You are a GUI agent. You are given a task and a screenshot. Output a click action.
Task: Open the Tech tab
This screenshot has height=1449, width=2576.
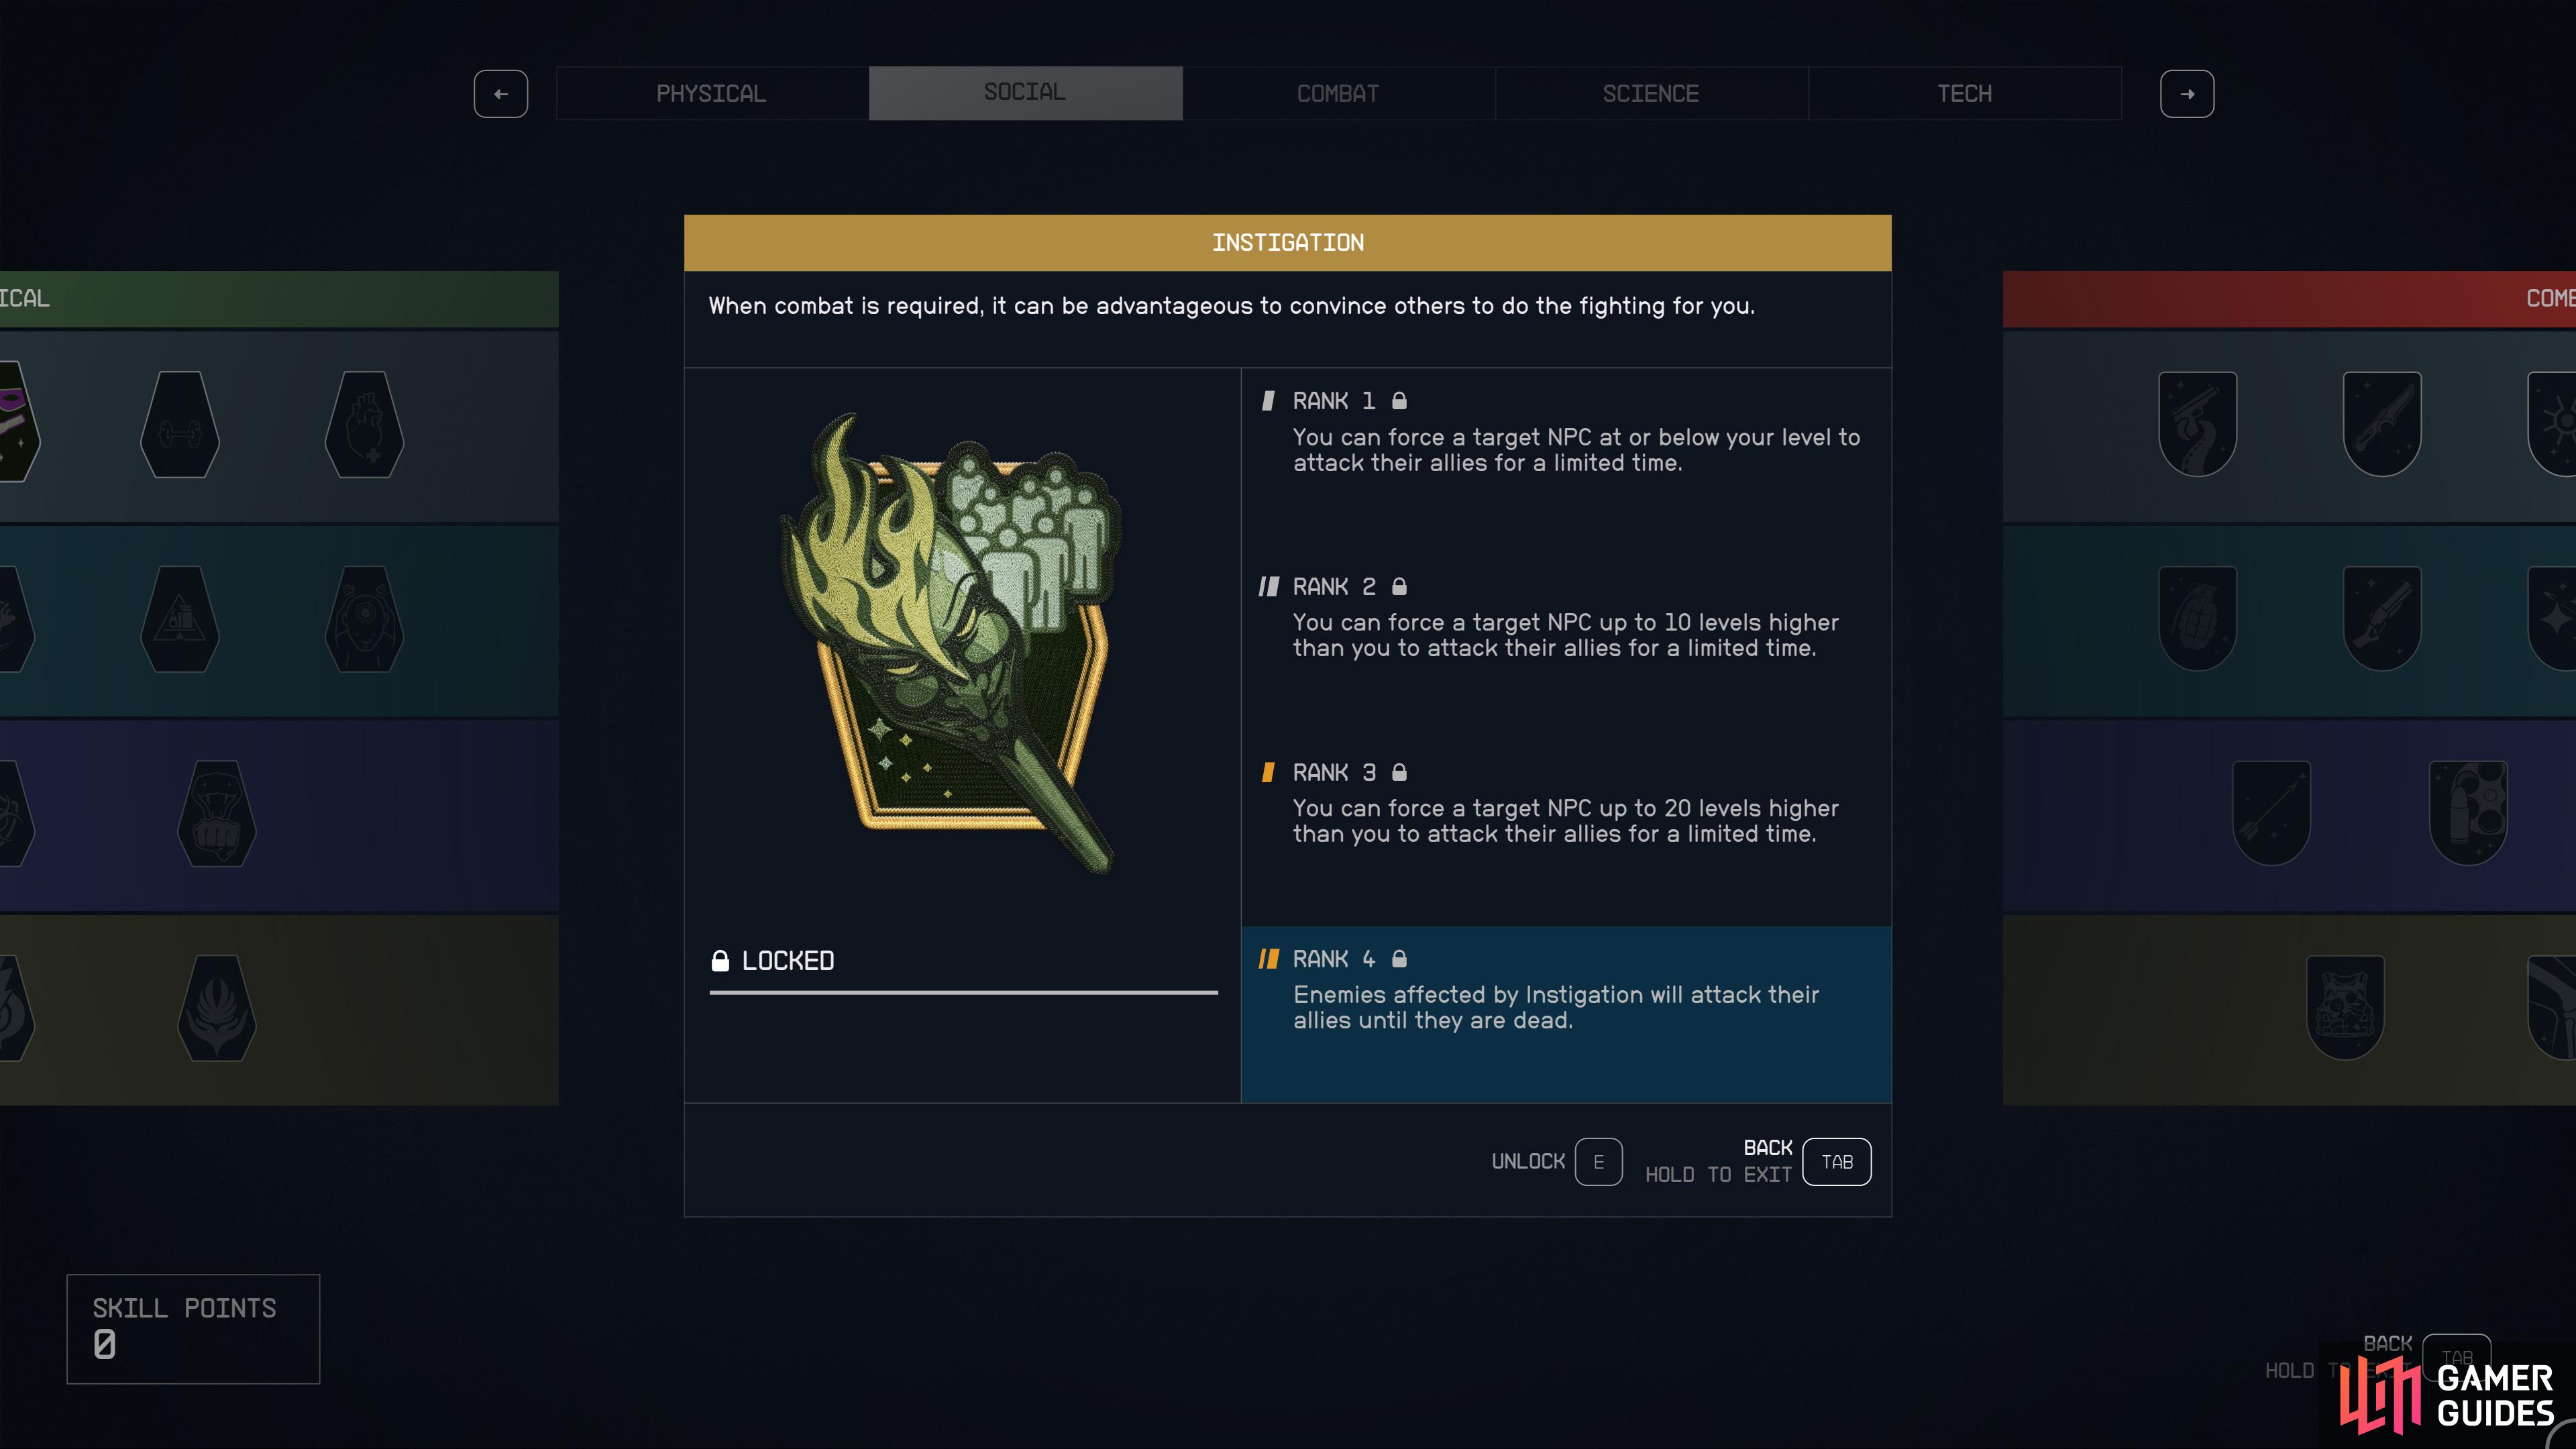click(x=1964, y=94)
